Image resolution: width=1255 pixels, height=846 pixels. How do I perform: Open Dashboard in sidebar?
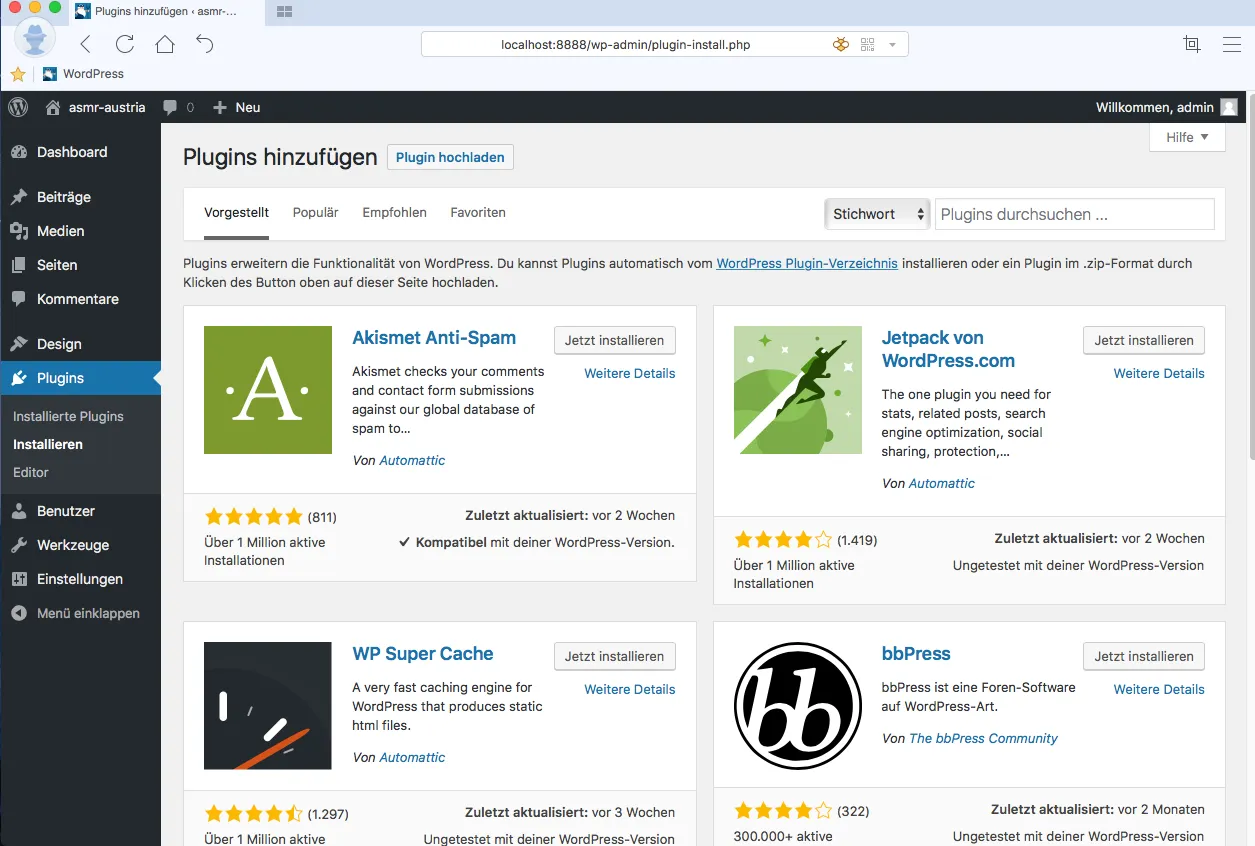pyautogui.click(x=80, y=152)
